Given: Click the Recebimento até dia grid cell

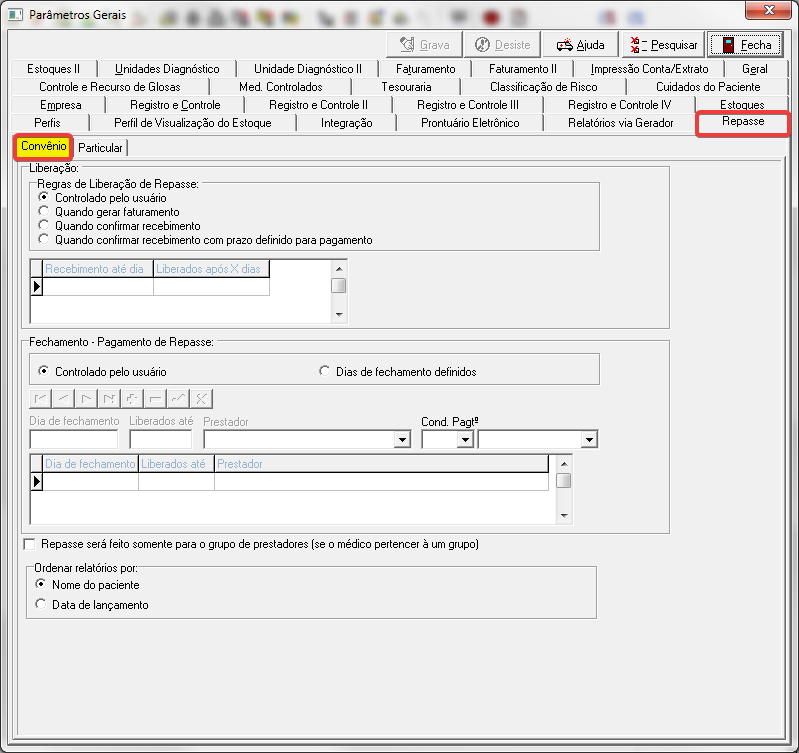Looking at the screenshot, I should pyautogui.click(x=98, y=286).
